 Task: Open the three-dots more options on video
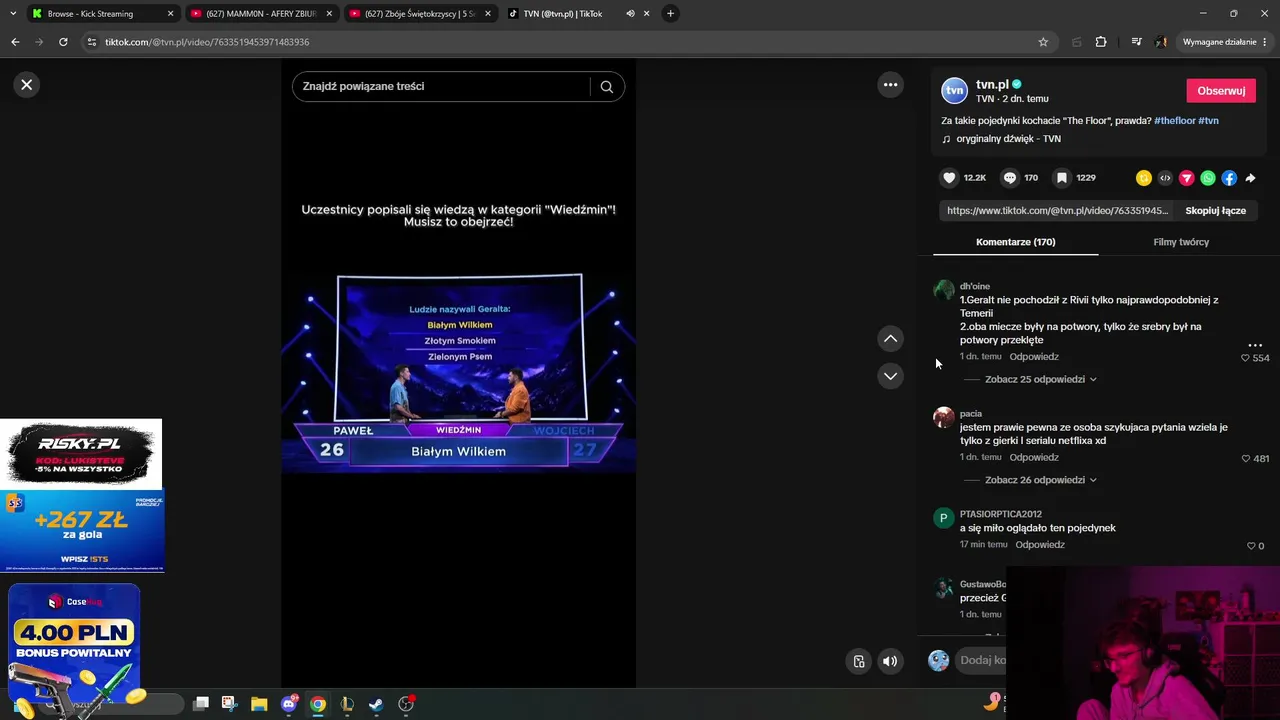tap(890, 85)
